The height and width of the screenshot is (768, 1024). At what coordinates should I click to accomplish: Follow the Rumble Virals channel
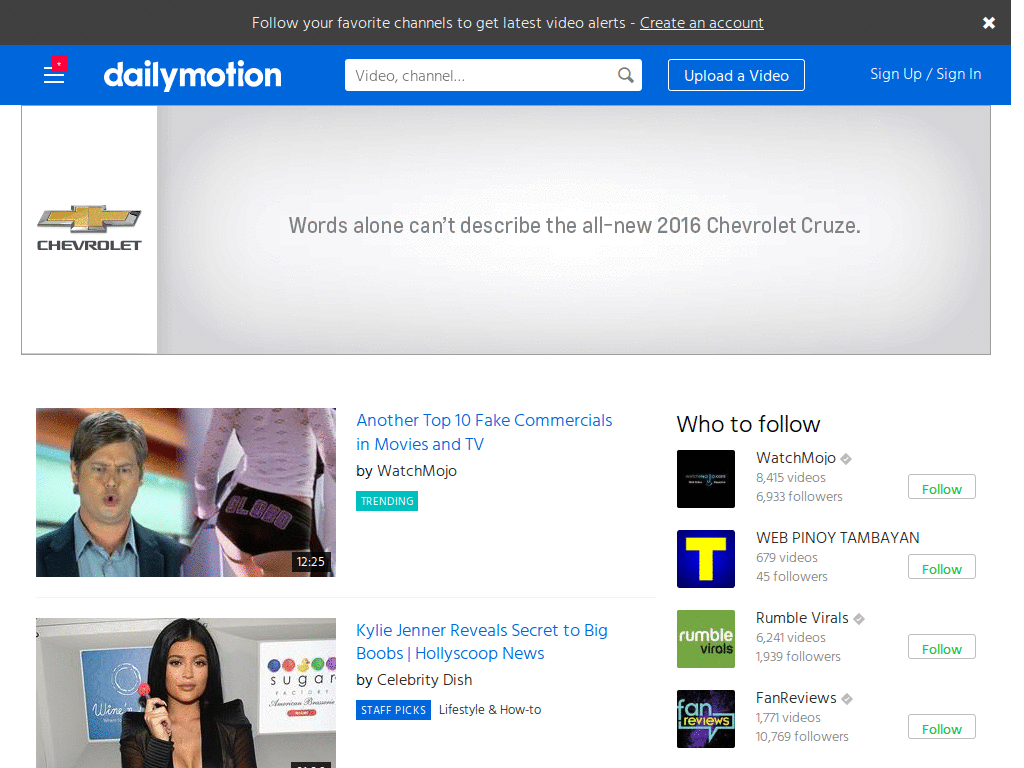coord(941,647)
